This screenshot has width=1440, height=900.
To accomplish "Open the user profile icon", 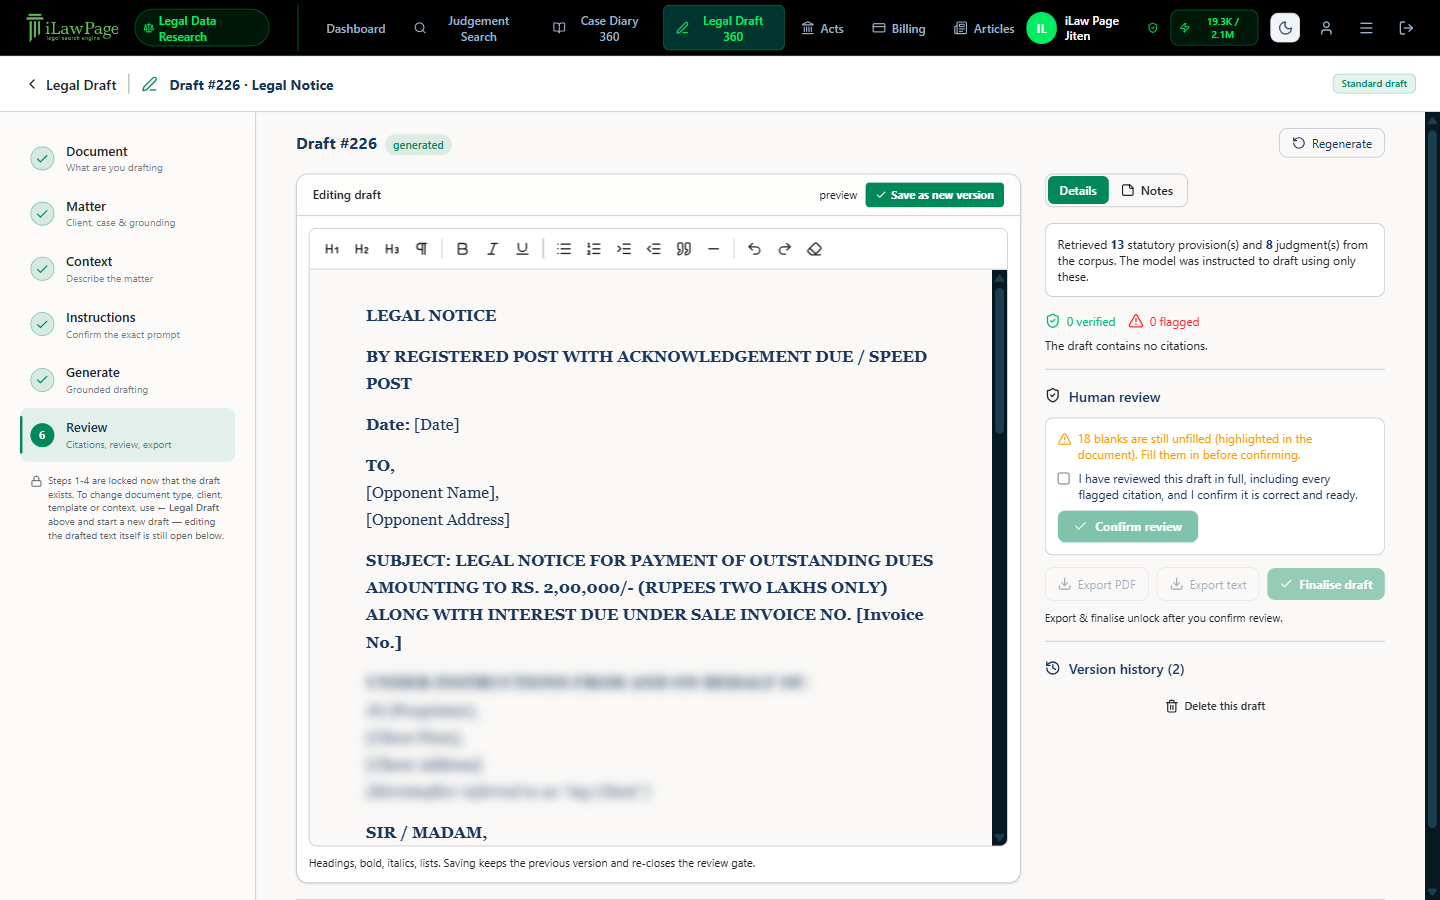I will point(1326,28).
